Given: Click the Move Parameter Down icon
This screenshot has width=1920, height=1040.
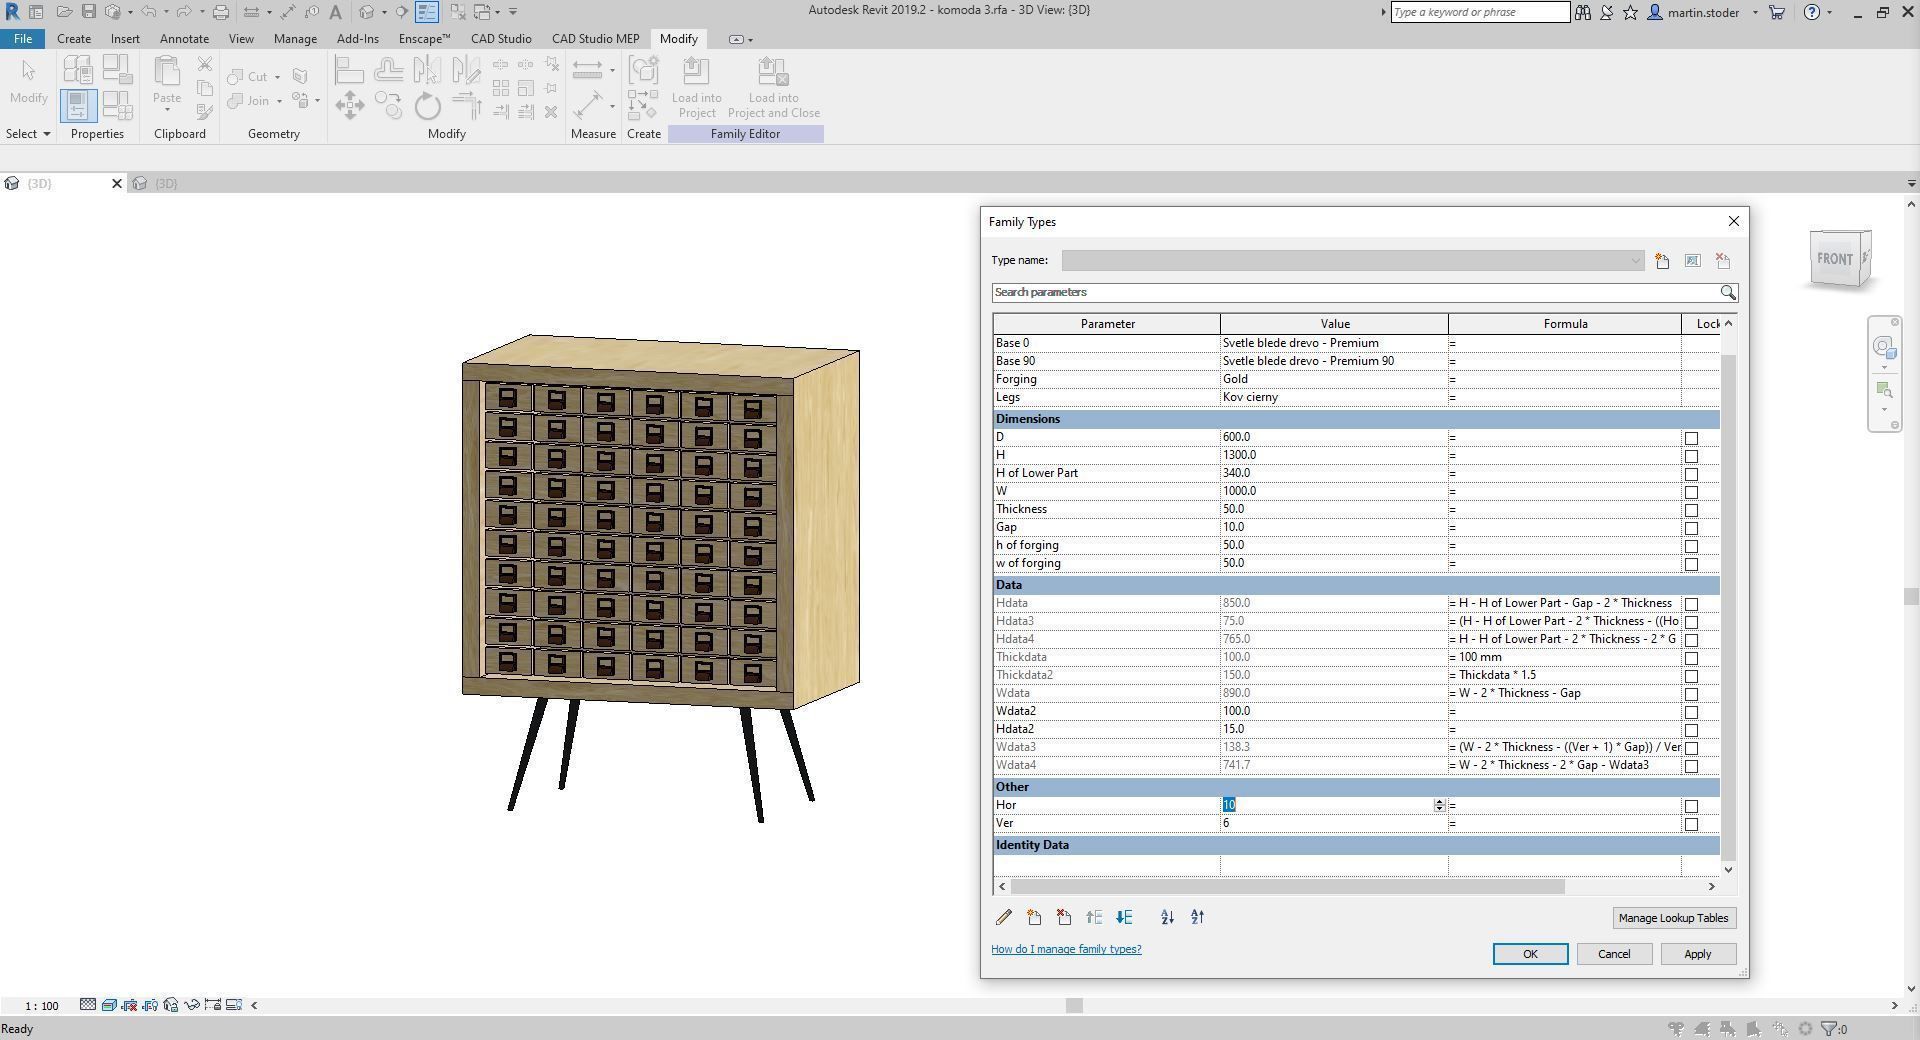Looking at the screenshot, I should (1124, 917).
